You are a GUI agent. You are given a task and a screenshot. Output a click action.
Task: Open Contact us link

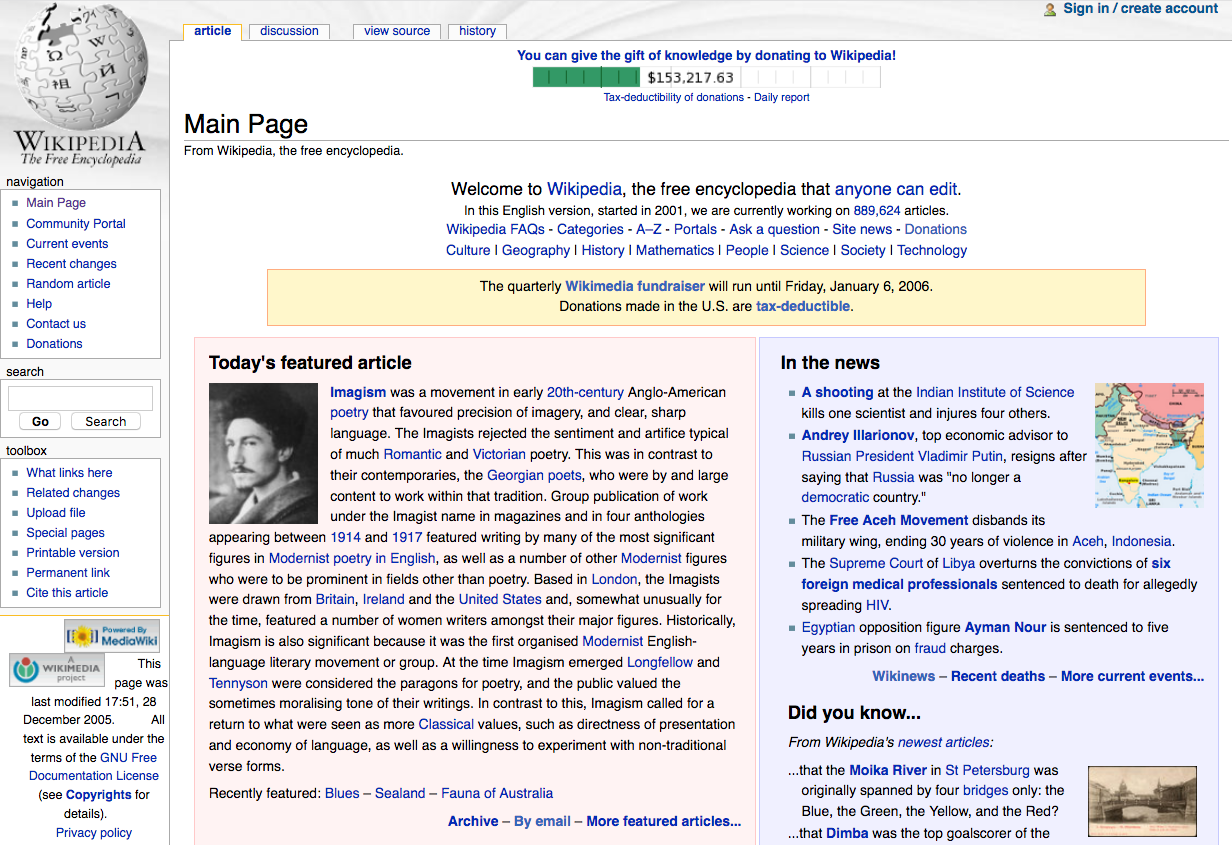point(56,324)
